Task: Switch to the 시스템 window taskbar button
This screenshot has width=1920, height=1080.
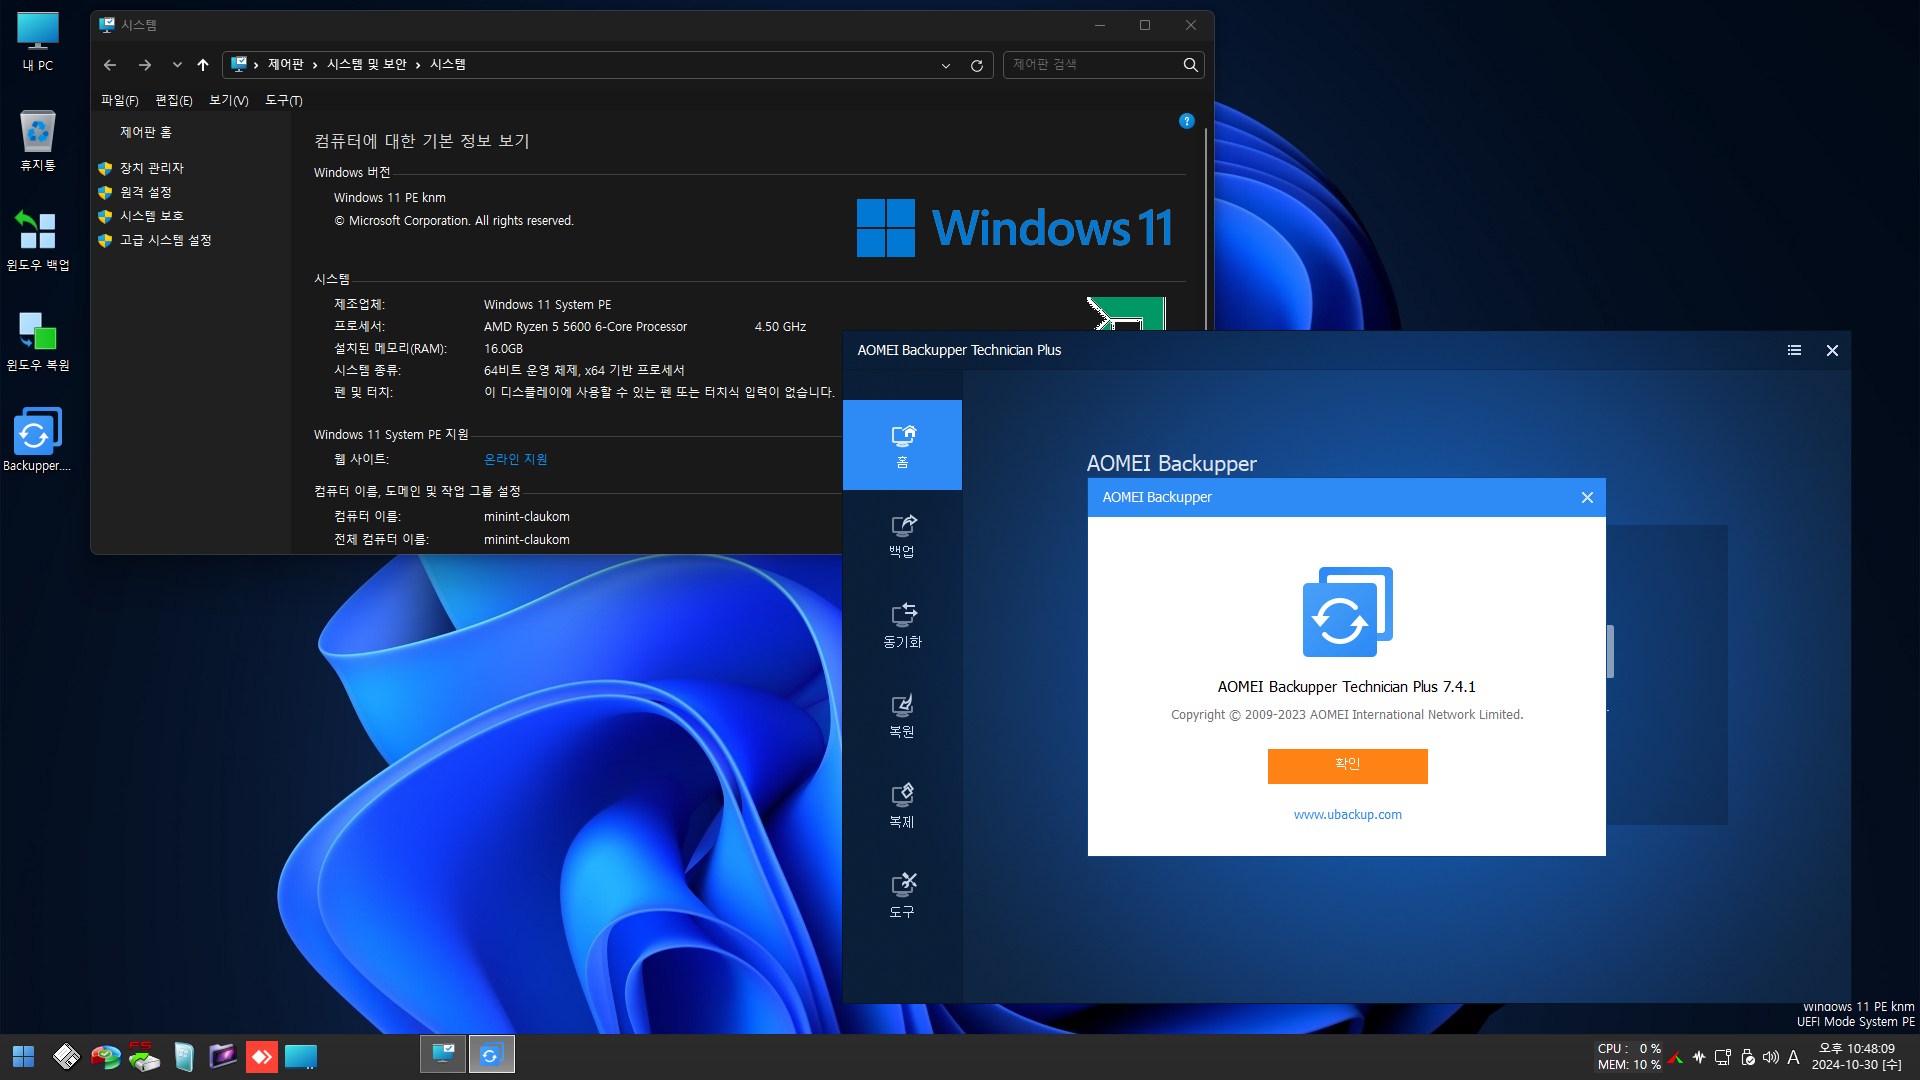Action: point(443,1055)
